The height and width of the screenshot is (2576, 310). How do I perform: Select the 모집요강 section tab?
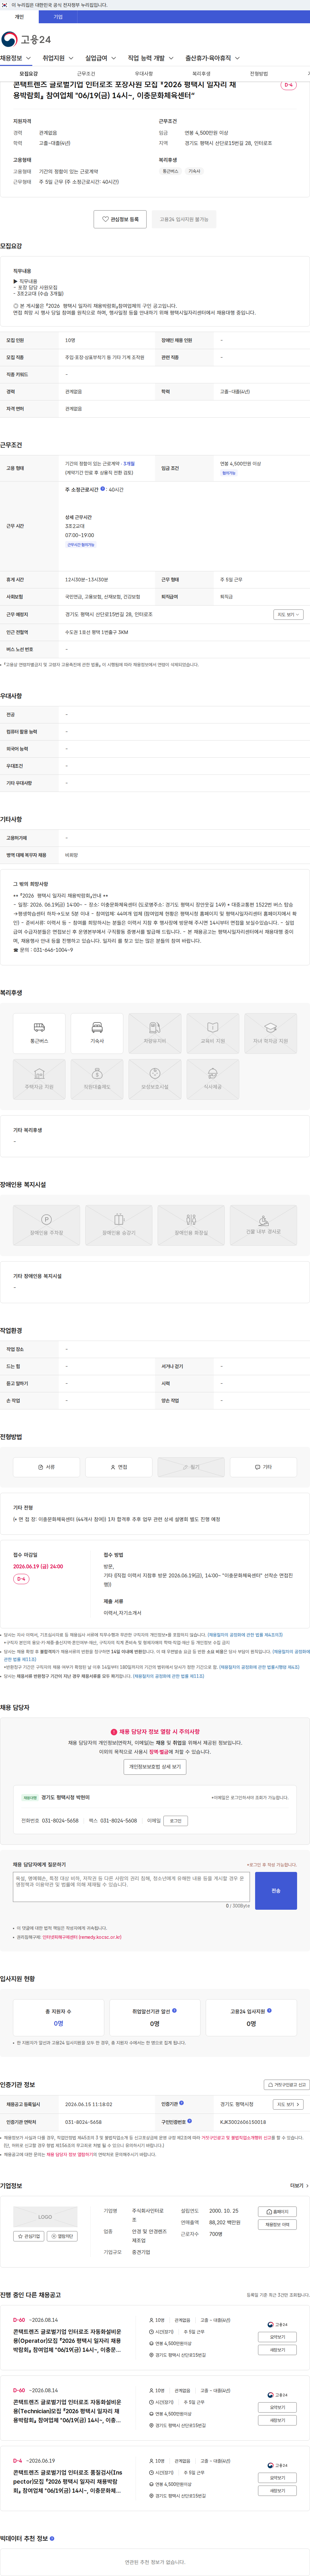[x=29, y=74]
